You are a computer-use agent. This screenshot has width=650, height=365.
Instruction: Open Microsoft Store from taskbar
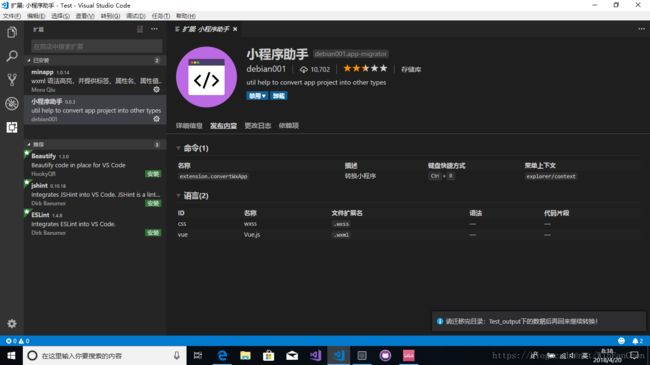click(x=269, y=355)
